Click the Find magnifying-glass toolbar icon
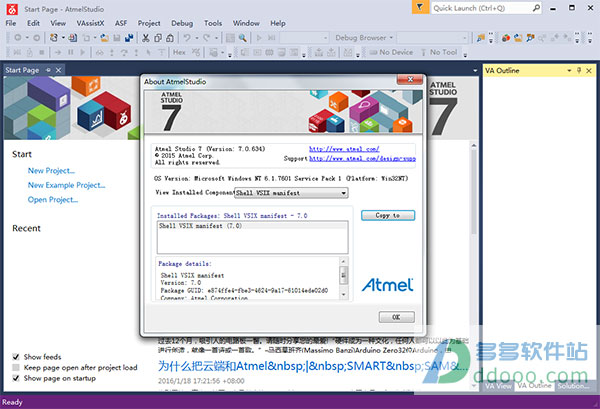 [x=243, y=37]
